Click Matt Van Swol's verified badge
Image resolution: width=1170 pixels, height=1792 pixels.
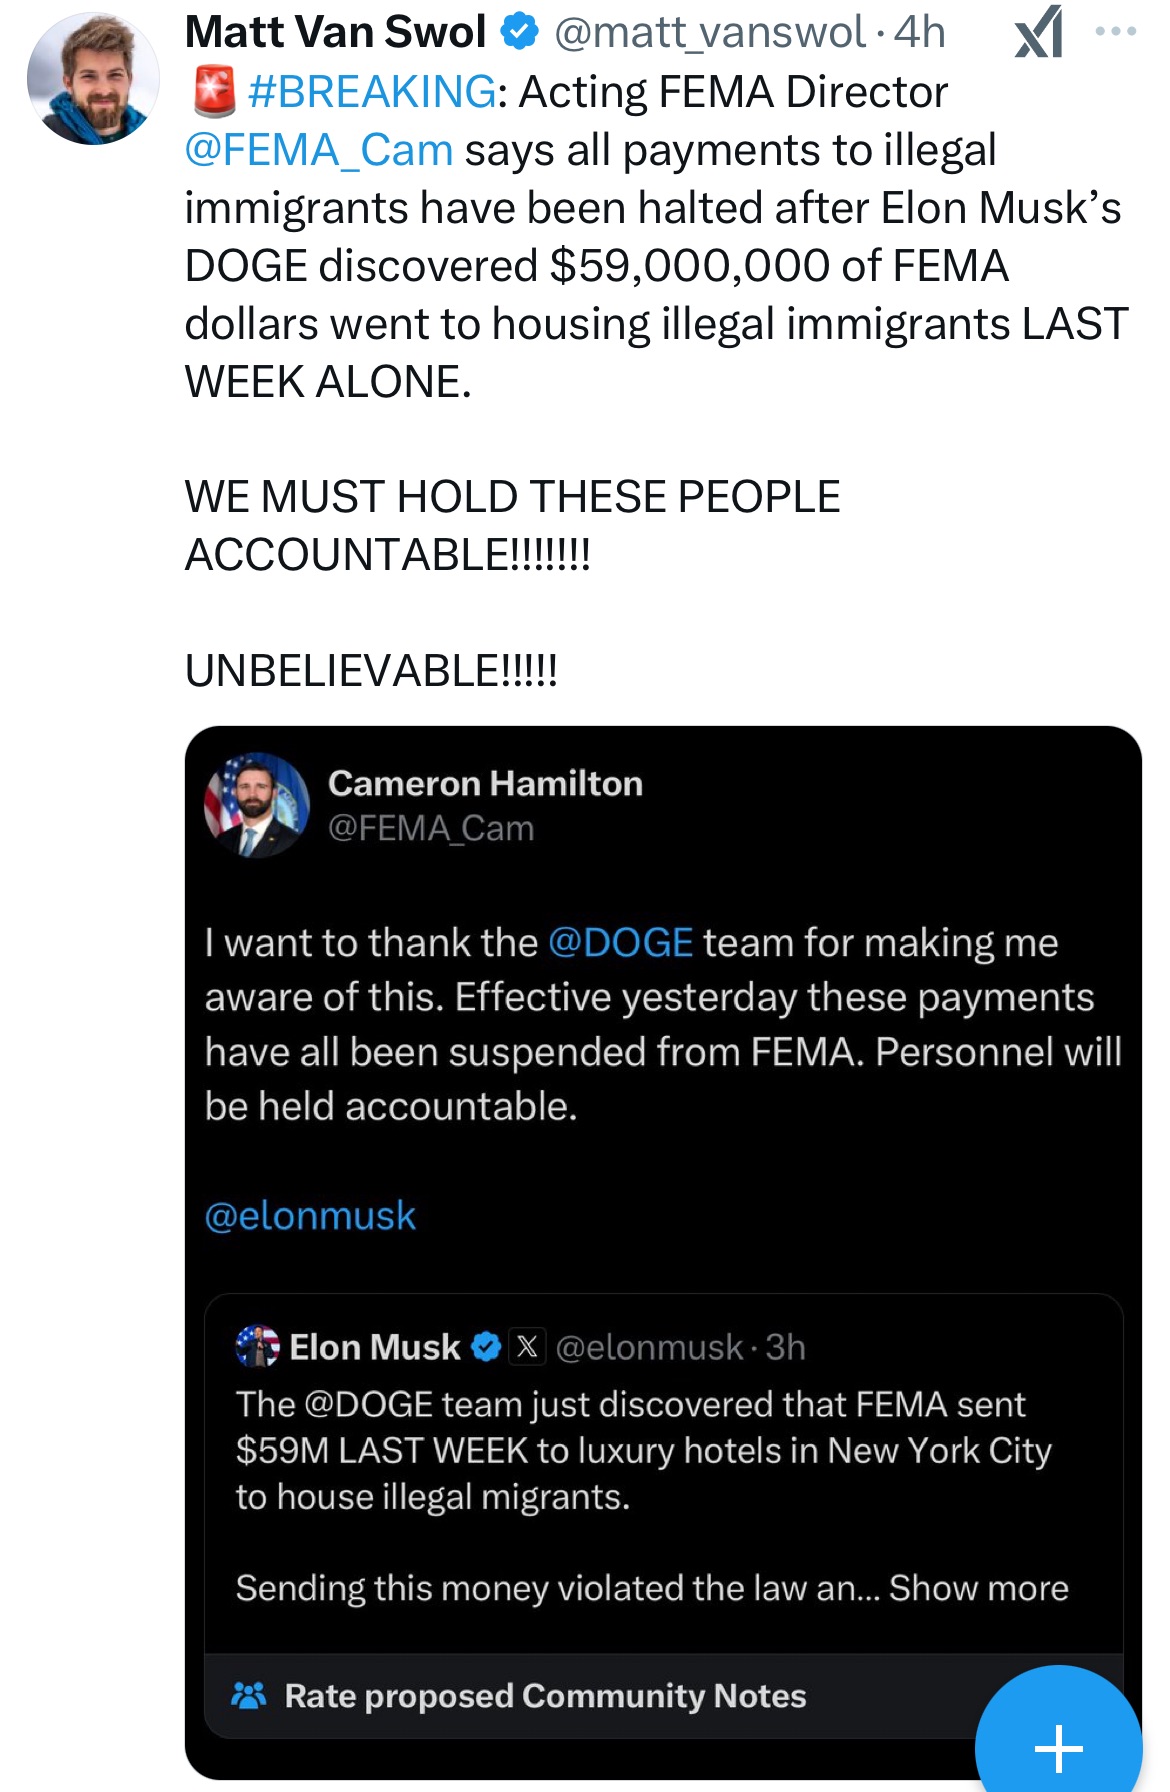518,32
